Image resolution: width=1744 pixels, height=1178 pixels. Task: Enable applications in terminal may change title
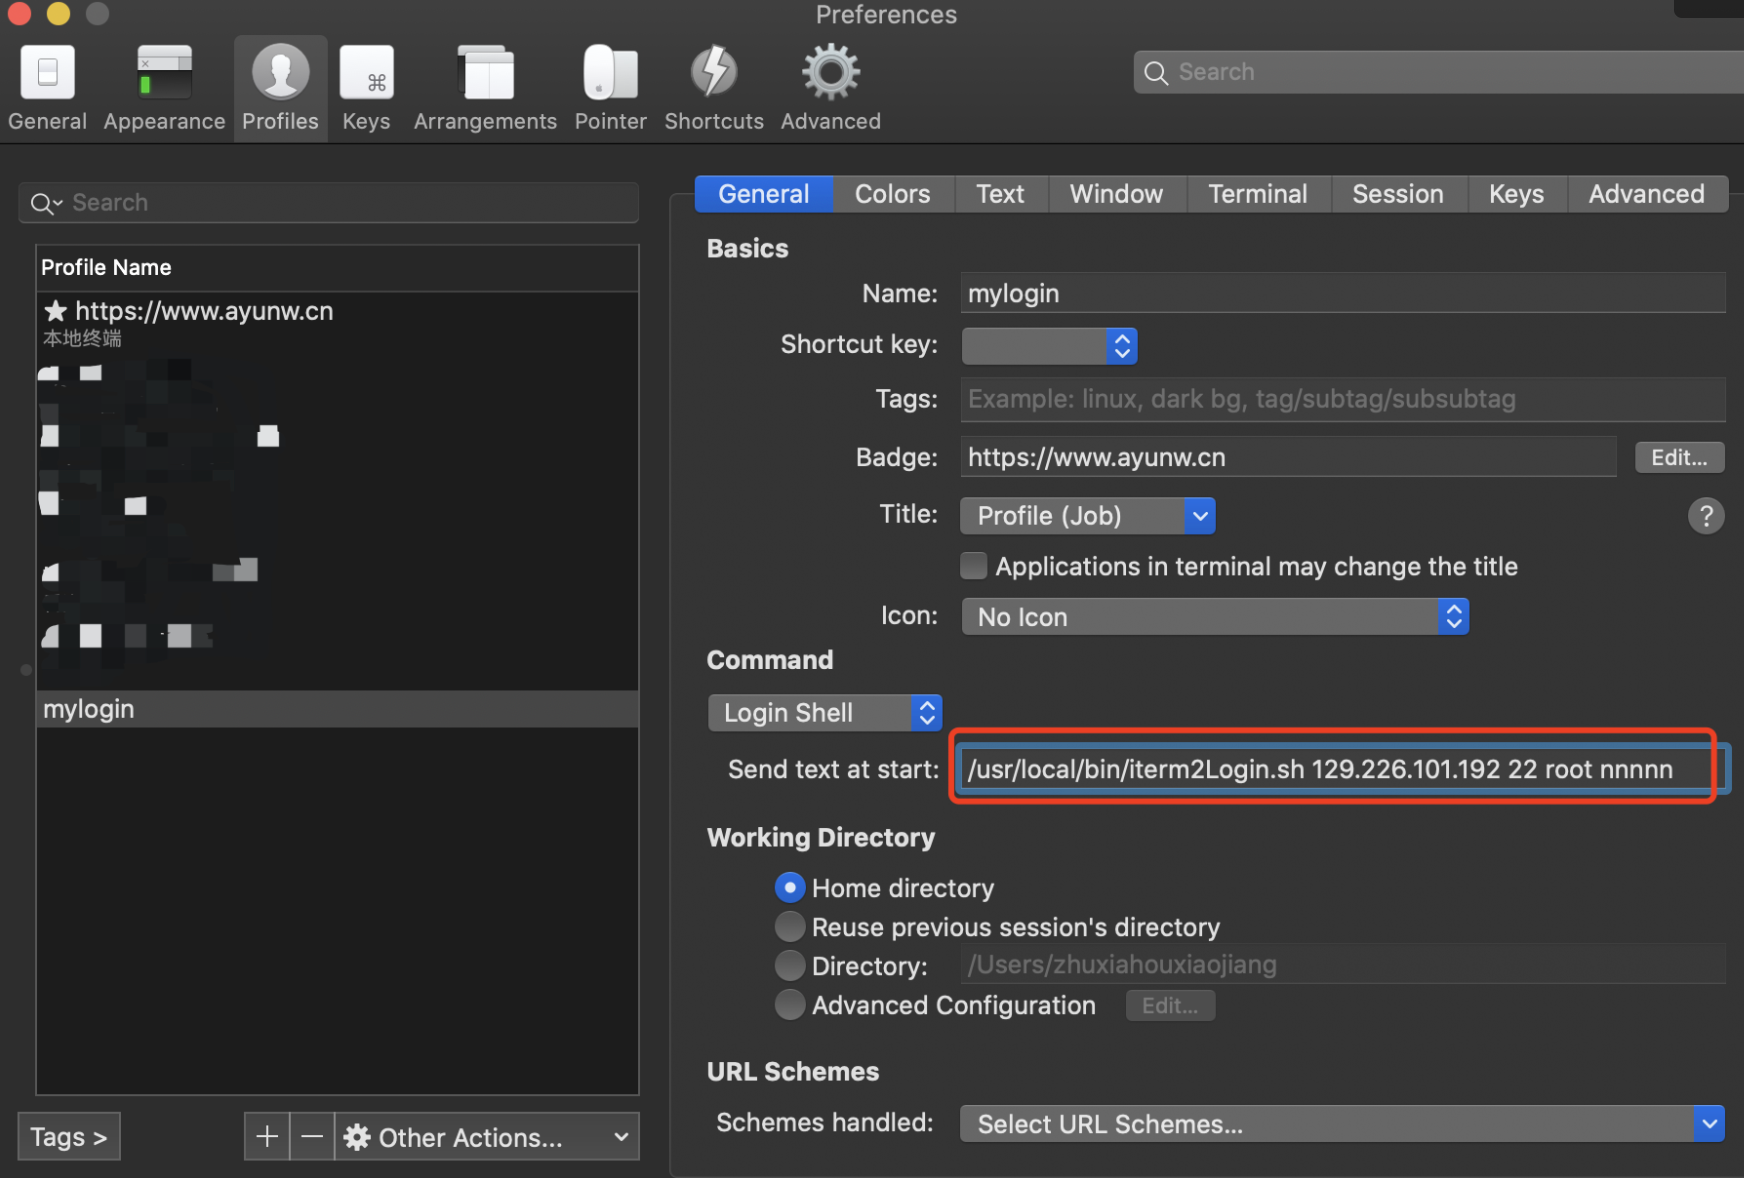click(x=973, y=566)
